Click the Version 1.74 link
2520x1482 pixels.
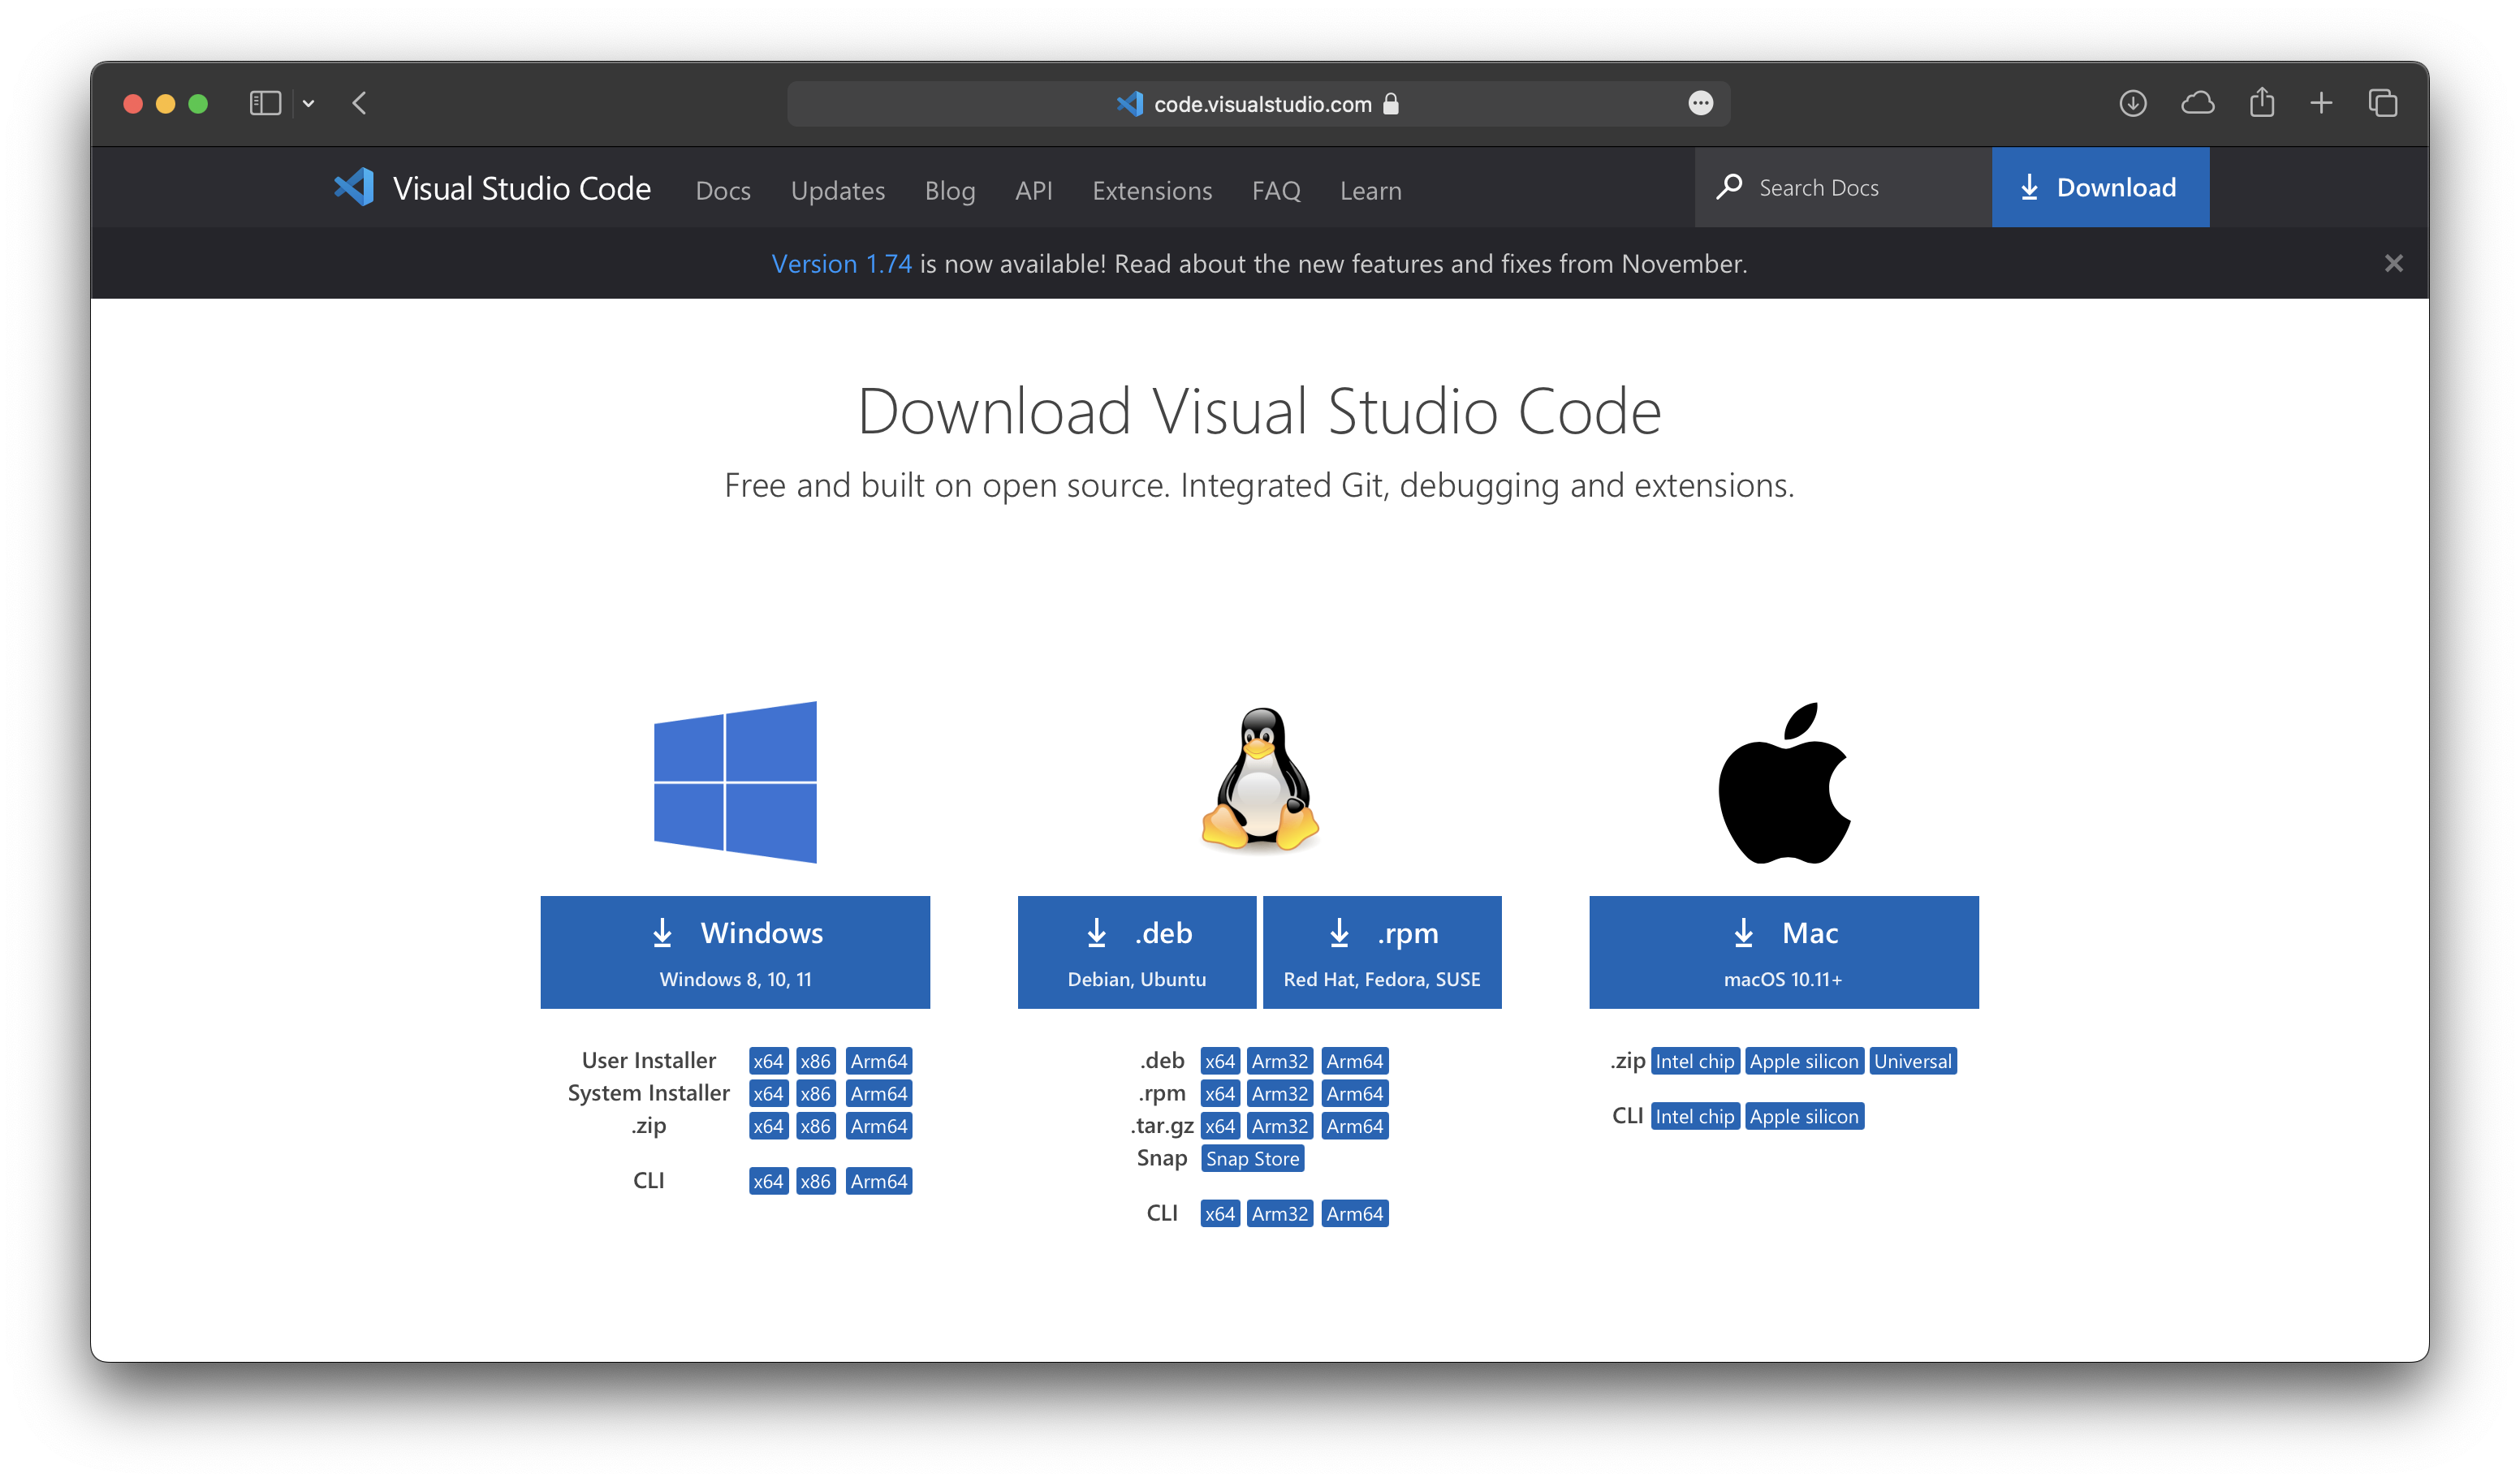[x=841, y=263]
